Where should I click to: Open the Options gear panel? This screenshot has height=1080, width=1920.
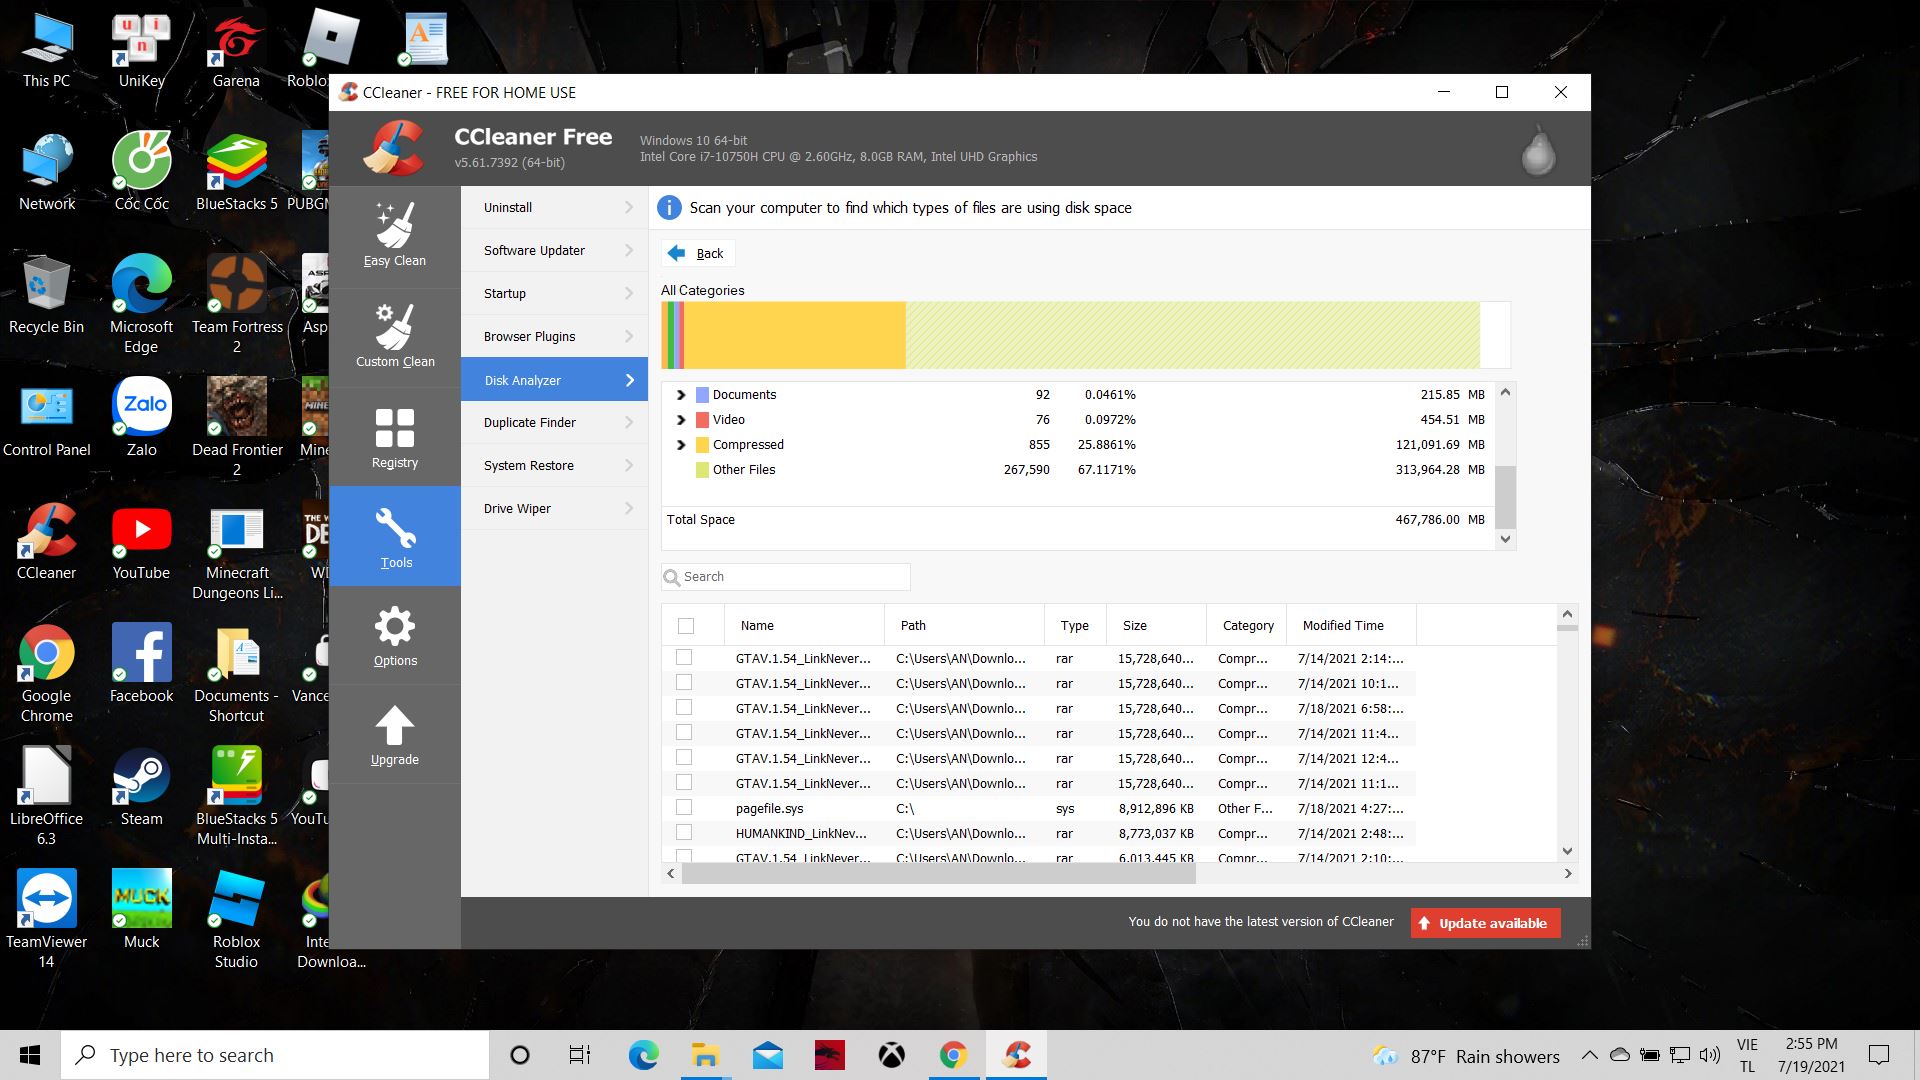pyautogui.click(x=394, y=625)
